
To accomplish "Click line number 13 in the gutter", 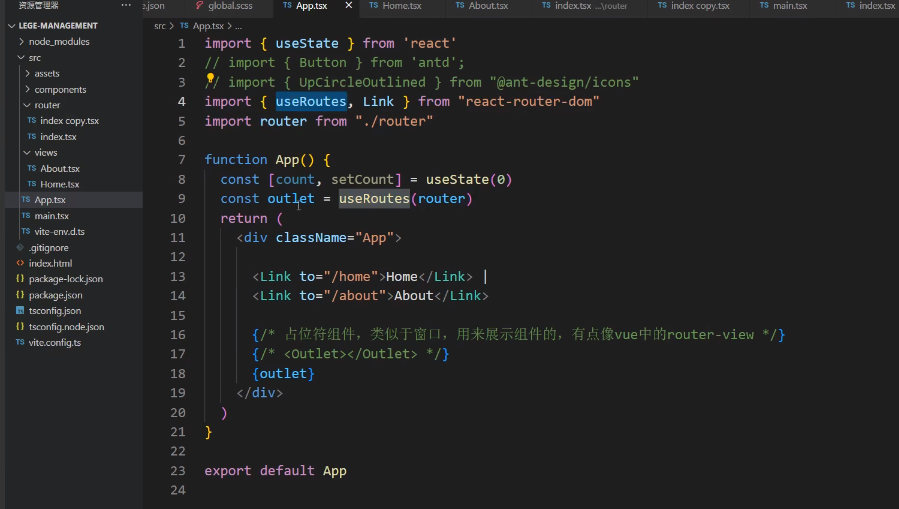I will pyautogui.click(x=178, y=277).
